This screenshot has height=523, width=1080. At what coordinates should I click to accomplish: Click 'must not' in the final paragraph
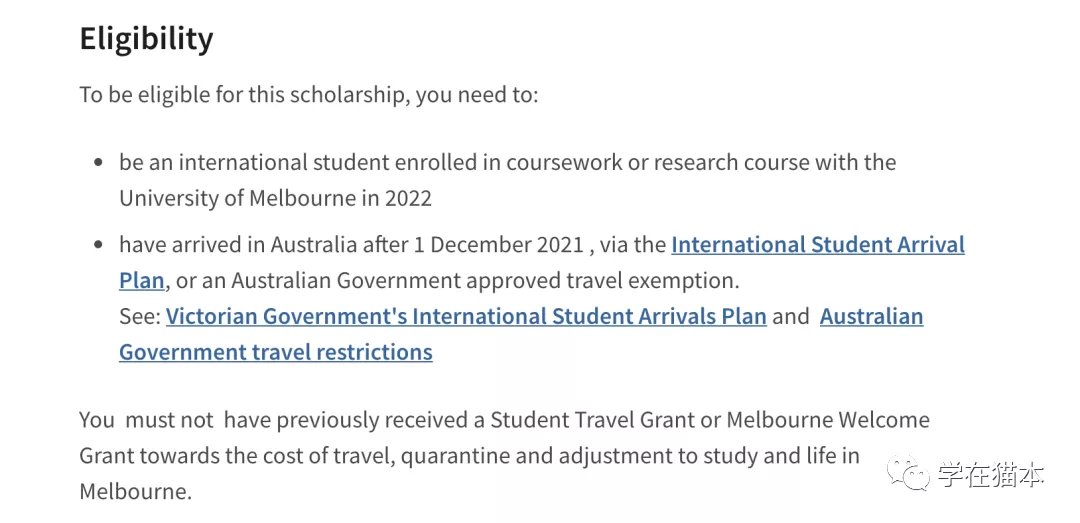point(169,420)
